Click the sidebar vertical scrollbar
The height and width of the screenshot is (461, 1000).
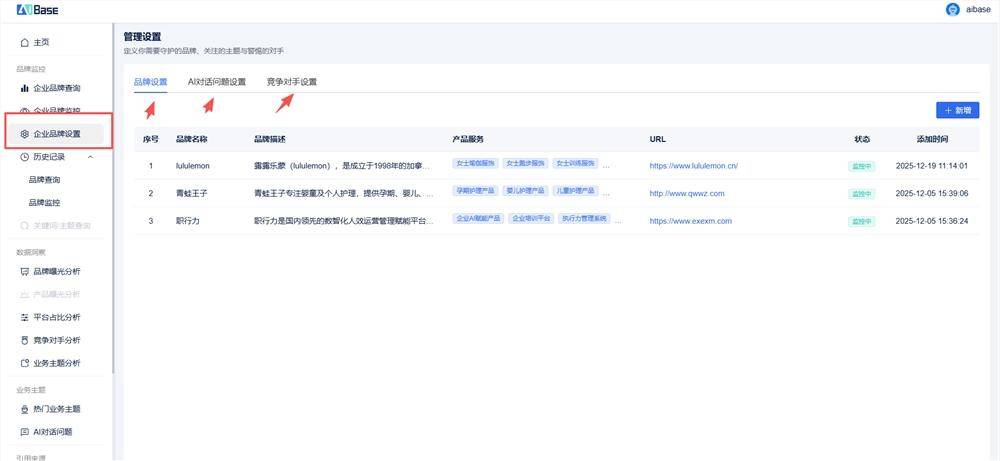(x=113, y=198)
